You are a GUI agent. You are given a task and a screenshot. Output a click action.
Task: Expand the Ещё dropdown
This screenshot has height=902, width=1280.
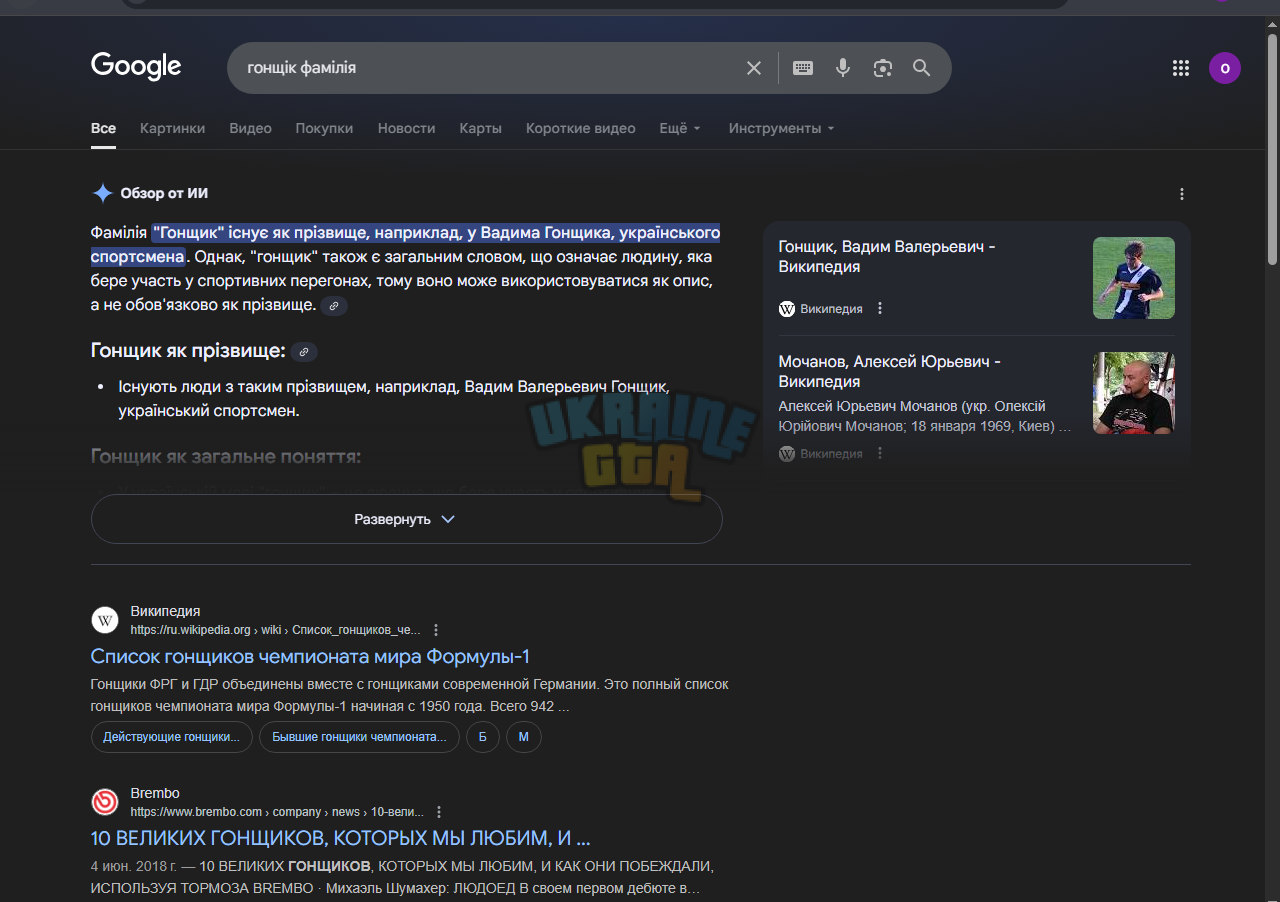point(680,128)
